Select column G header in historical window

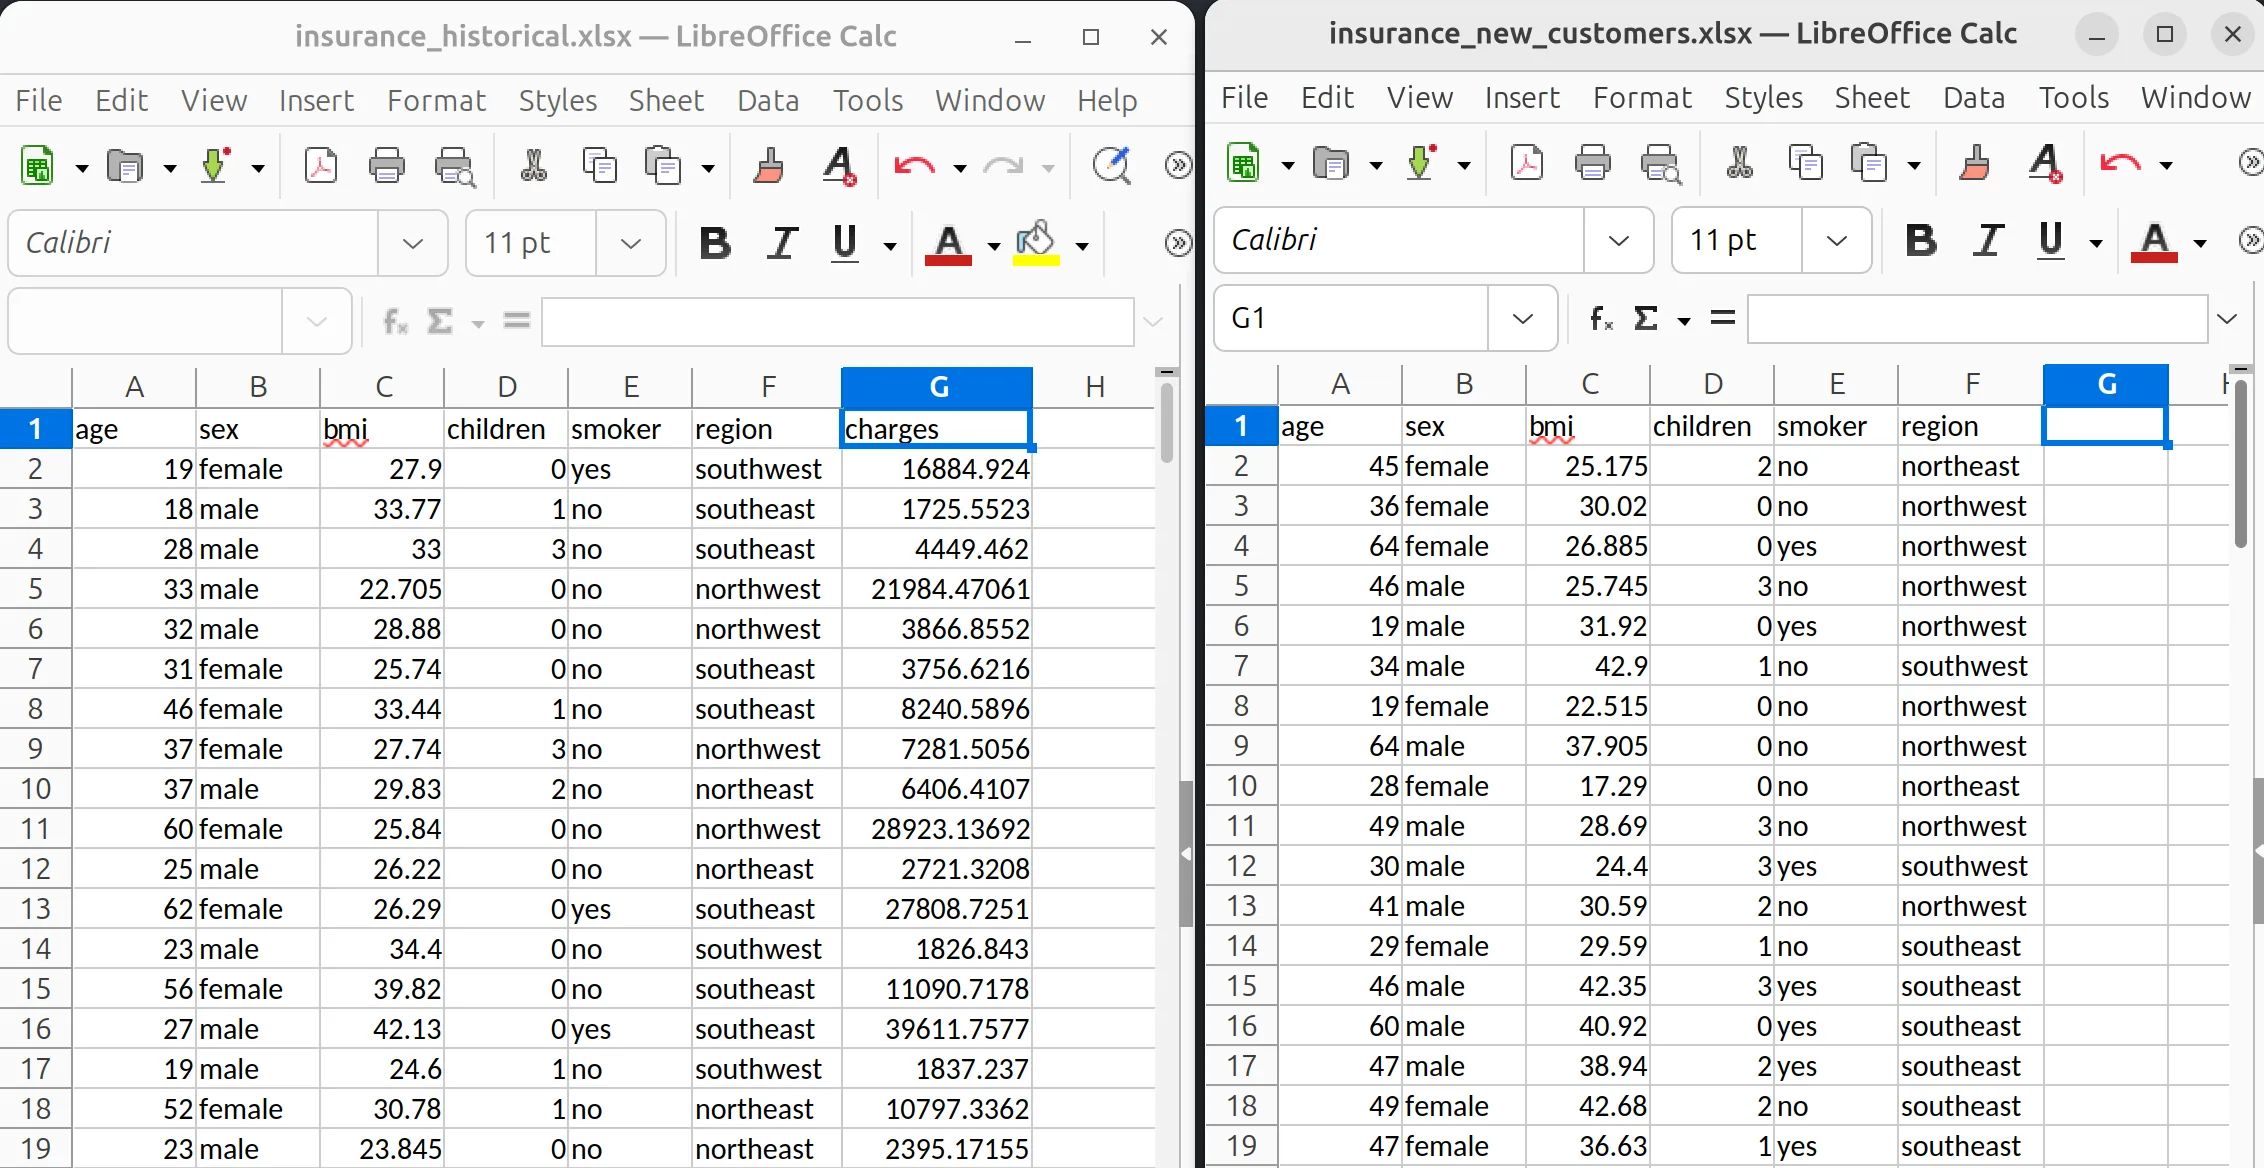[x=937, y=387]
